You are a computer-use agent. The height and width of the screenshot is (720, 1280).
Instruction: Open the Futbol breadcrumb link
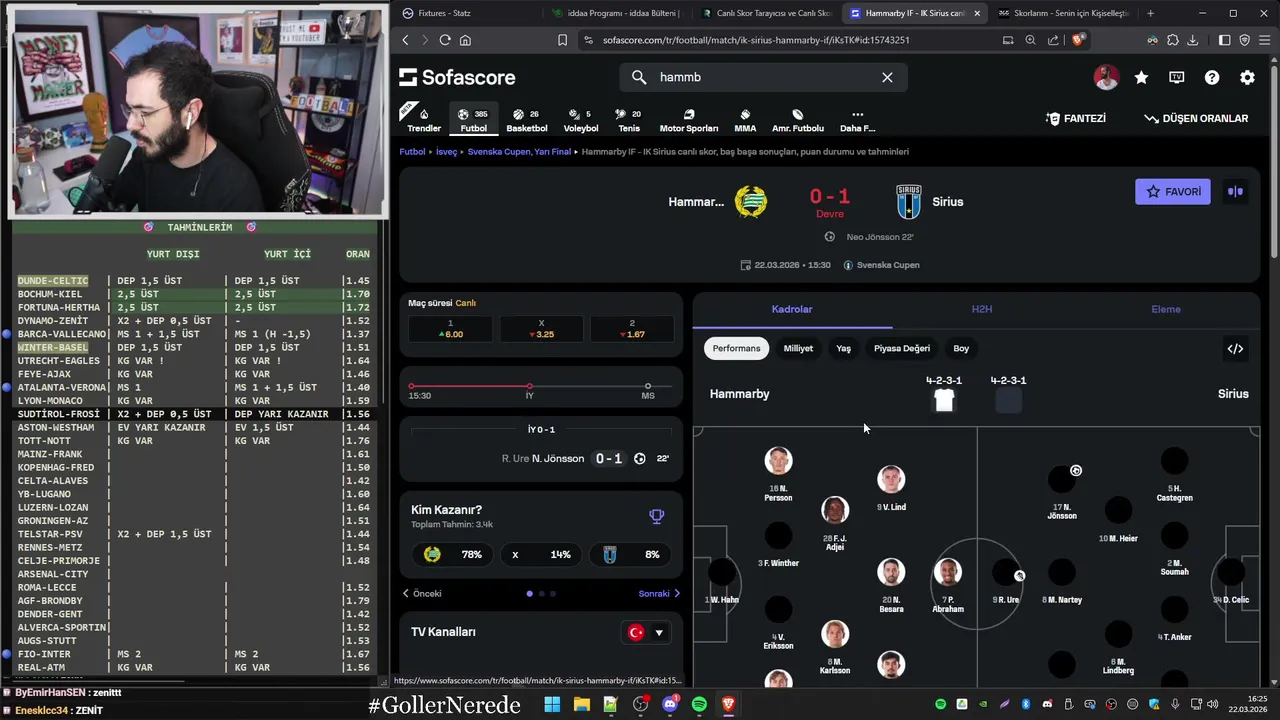412,152
